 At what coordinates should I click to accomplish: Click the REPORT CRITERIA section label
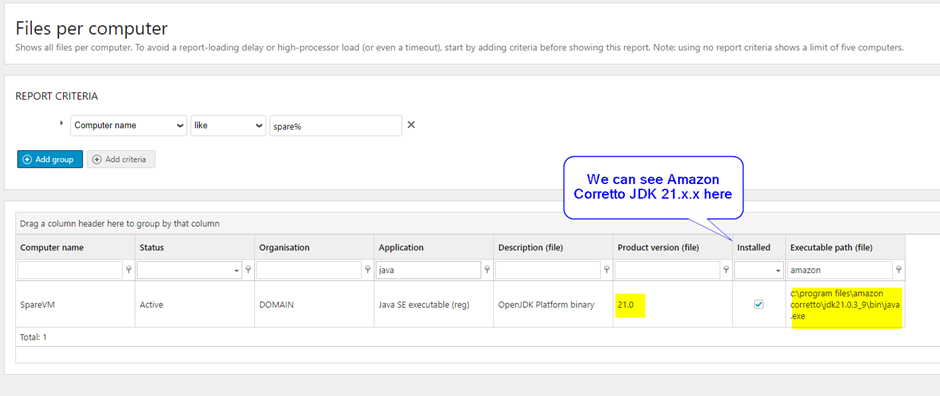(x=56, y=96)
